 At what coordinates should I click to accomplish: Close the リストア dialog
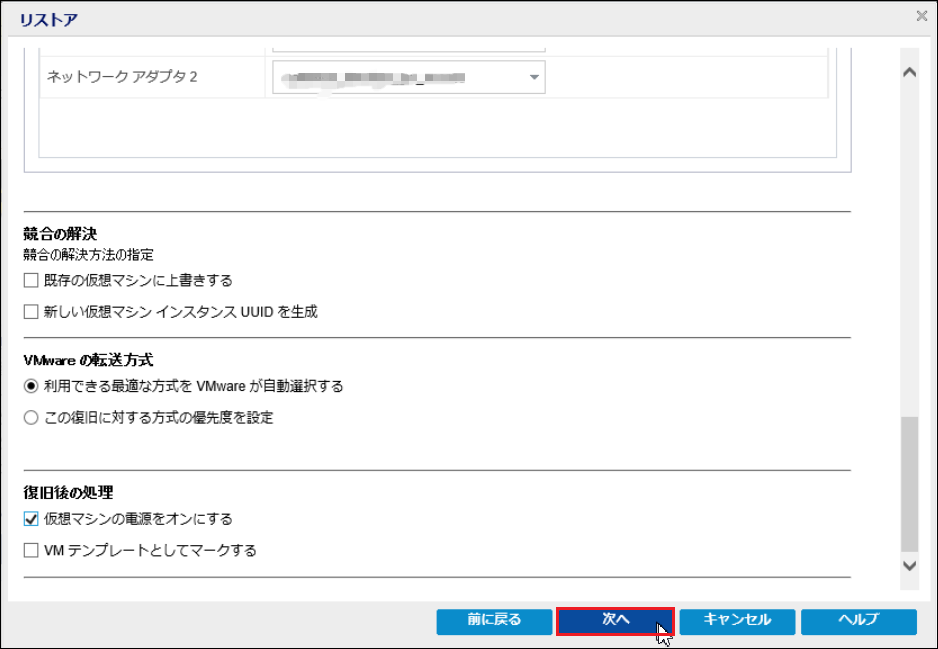point(922,16)
